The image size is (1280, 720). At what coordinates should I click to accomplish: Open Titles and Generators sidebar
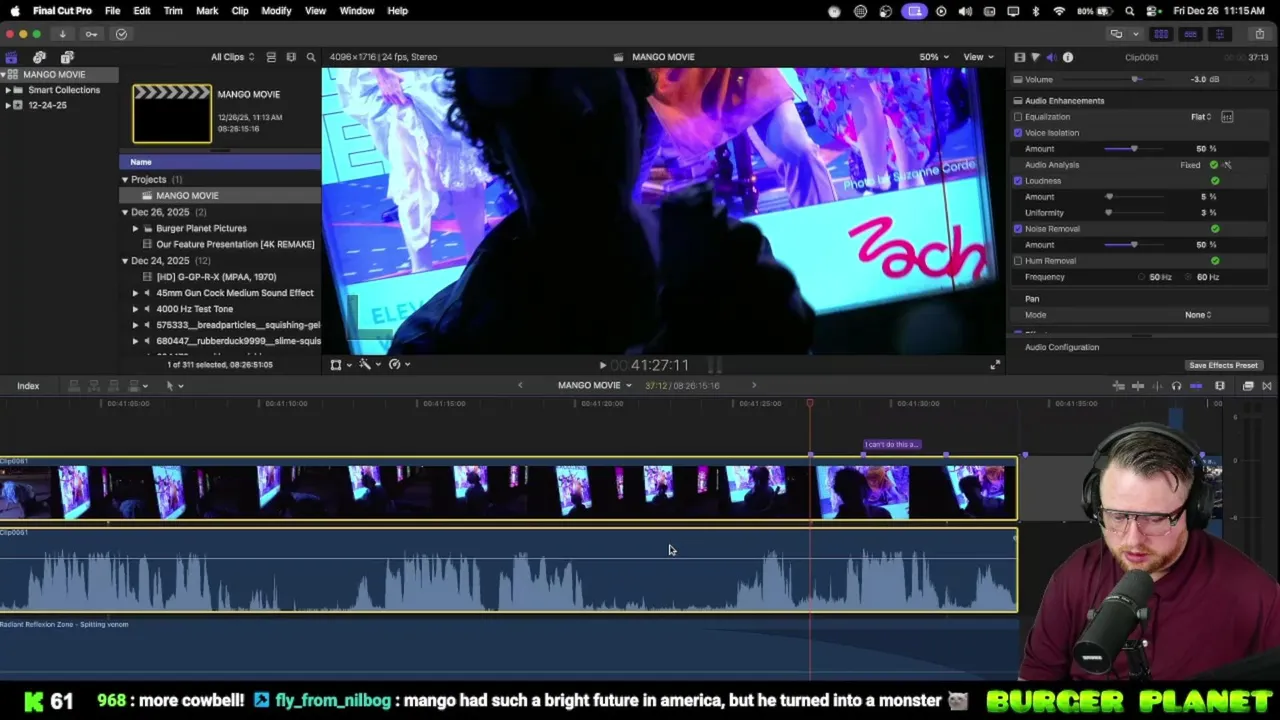(x=67, y=57)
